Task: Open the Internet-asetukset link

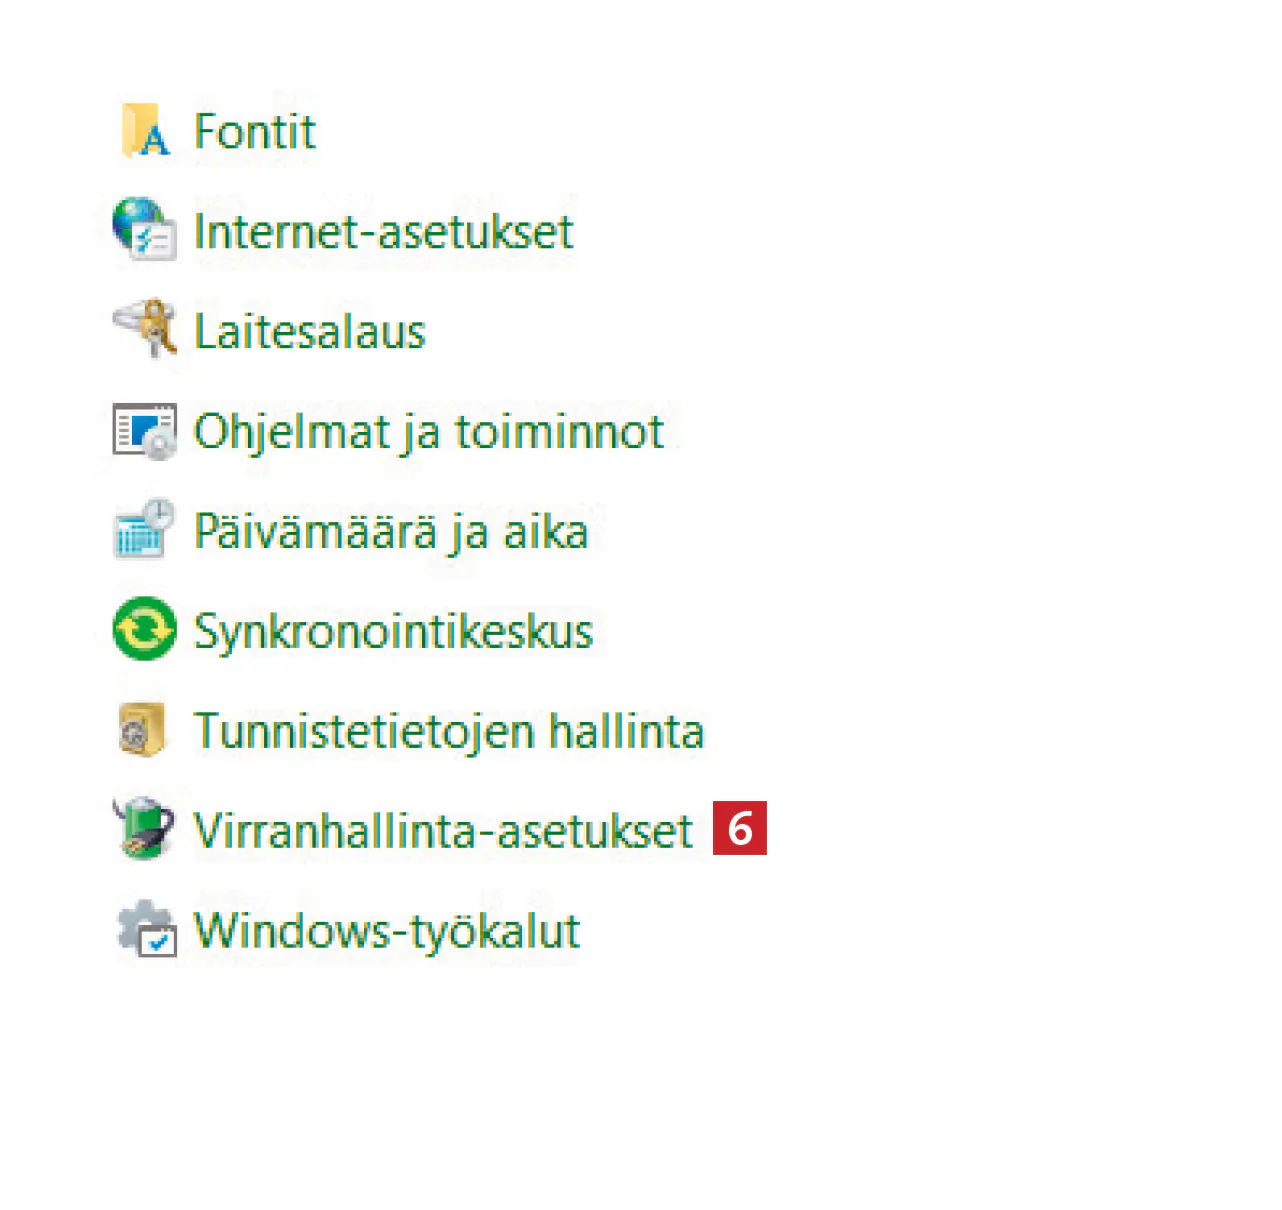Action: (x=383, y=232)
